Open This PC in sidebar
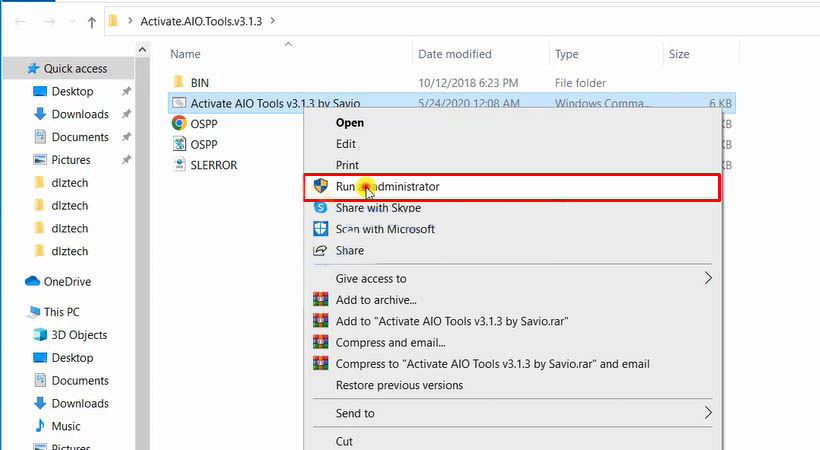Image resolution: width=820 pixels, height=450 pixels. (x=61, y=312)
